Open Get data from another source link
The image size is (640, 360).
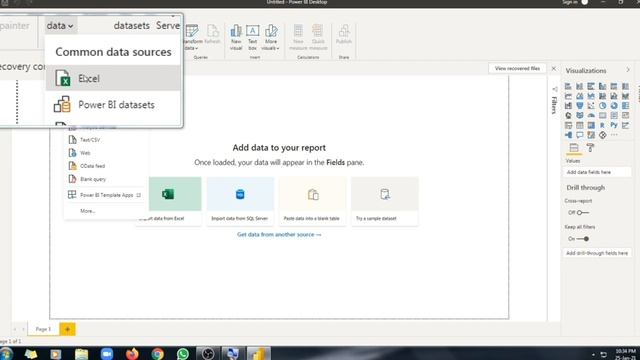click(279, 235)
